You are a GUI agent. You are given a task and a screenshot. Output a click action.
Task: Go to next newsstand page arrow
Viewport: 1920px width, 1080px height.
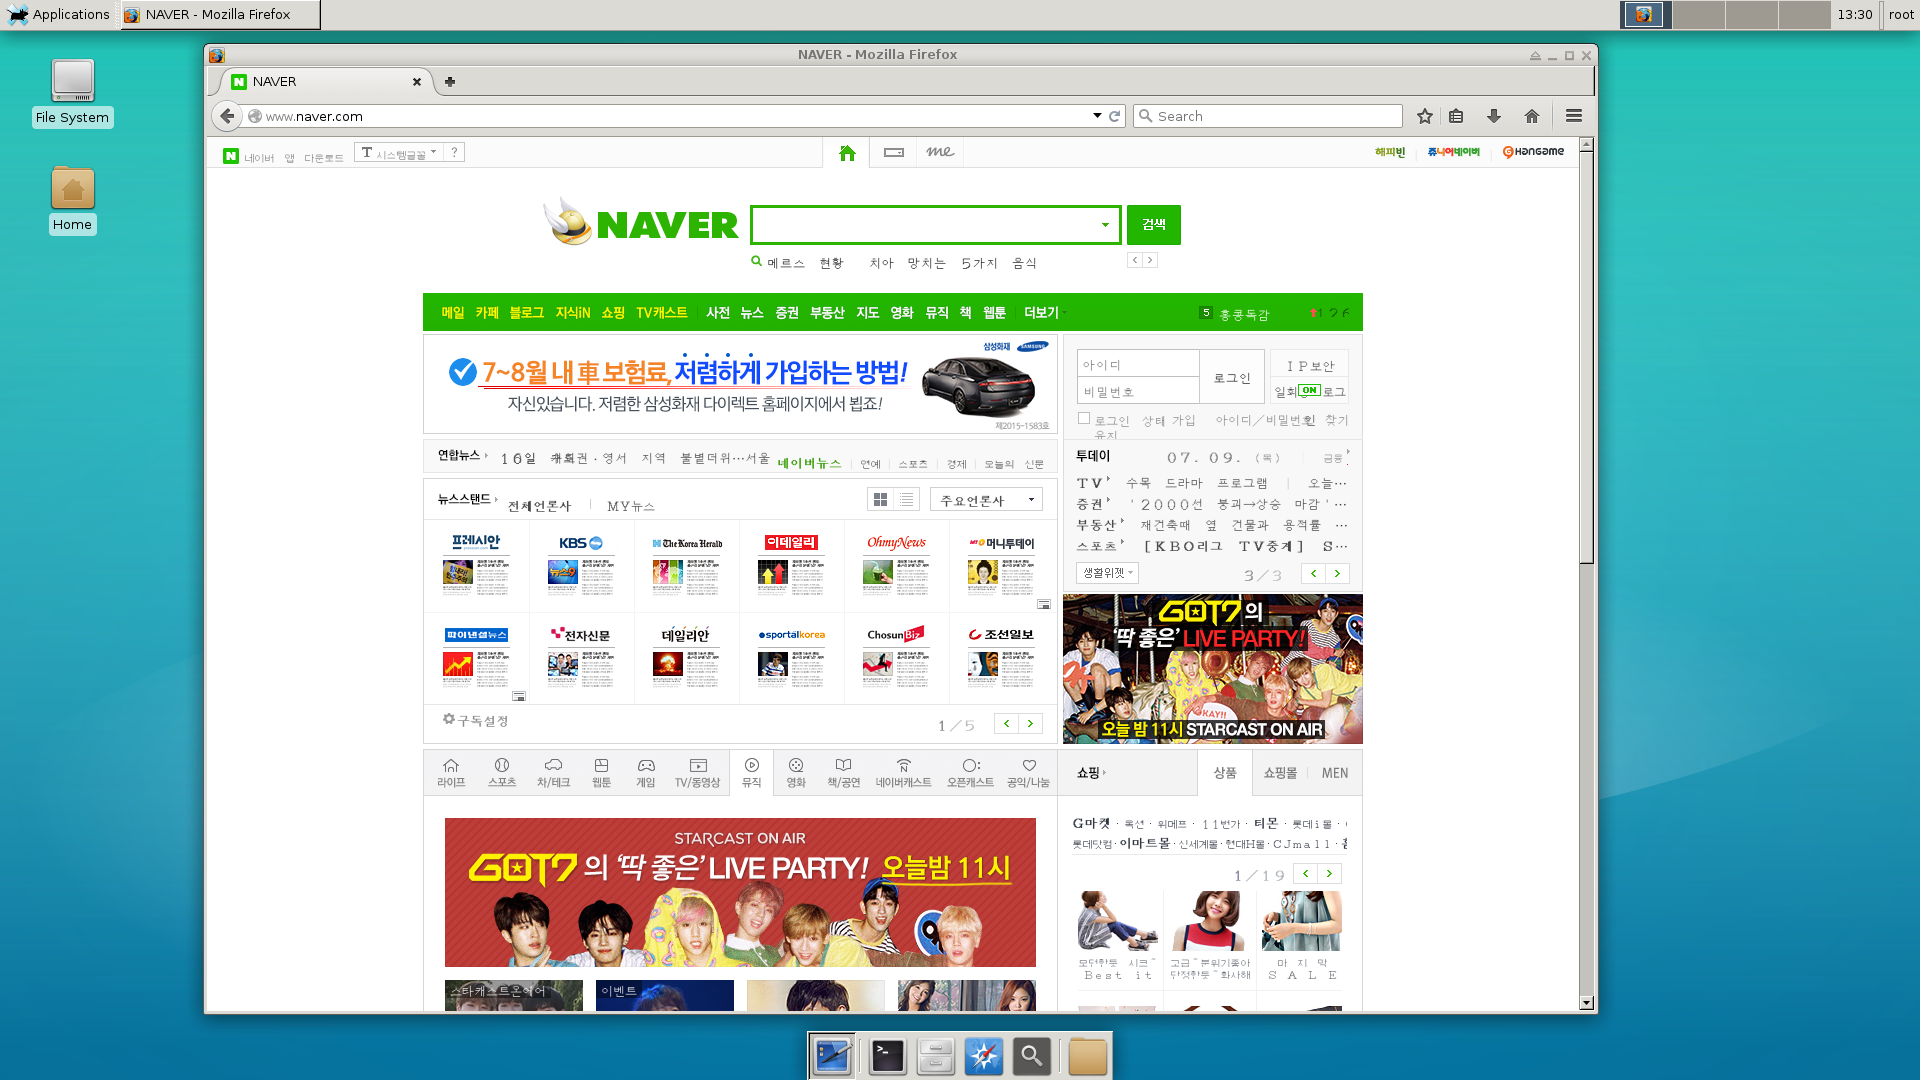1031,723
